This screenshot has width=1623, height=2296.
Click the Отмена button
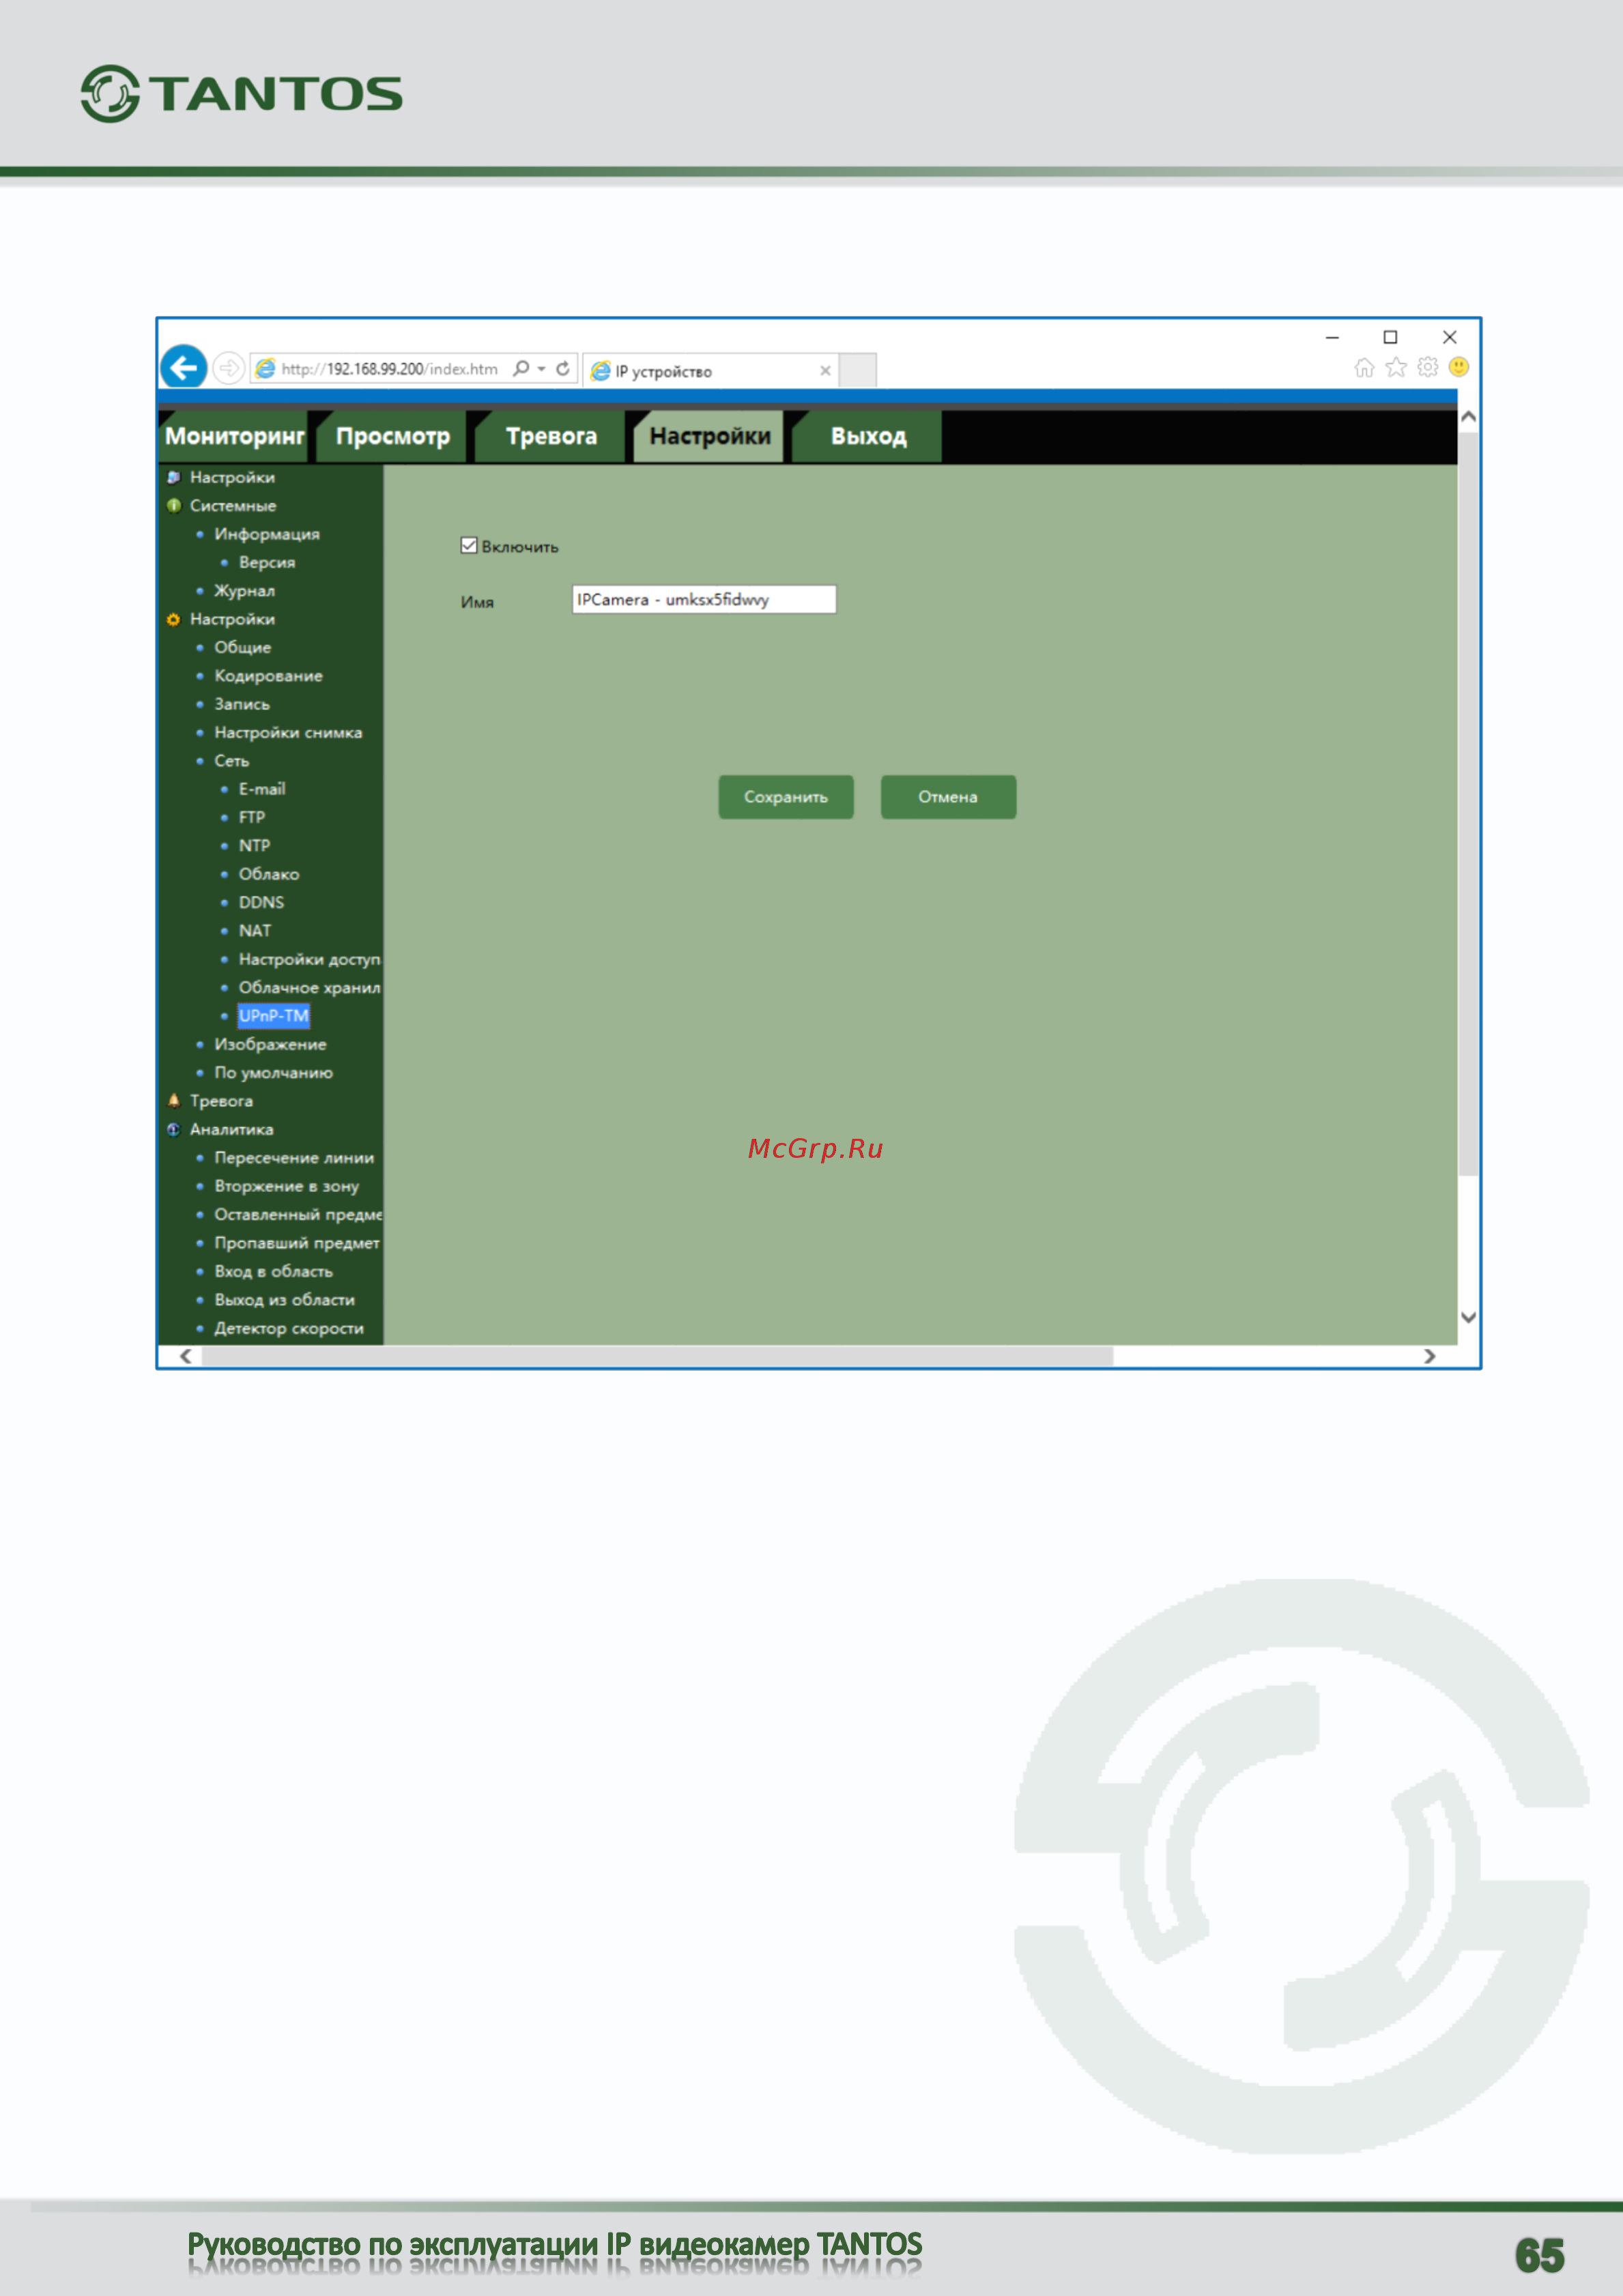tap(948, 797)
